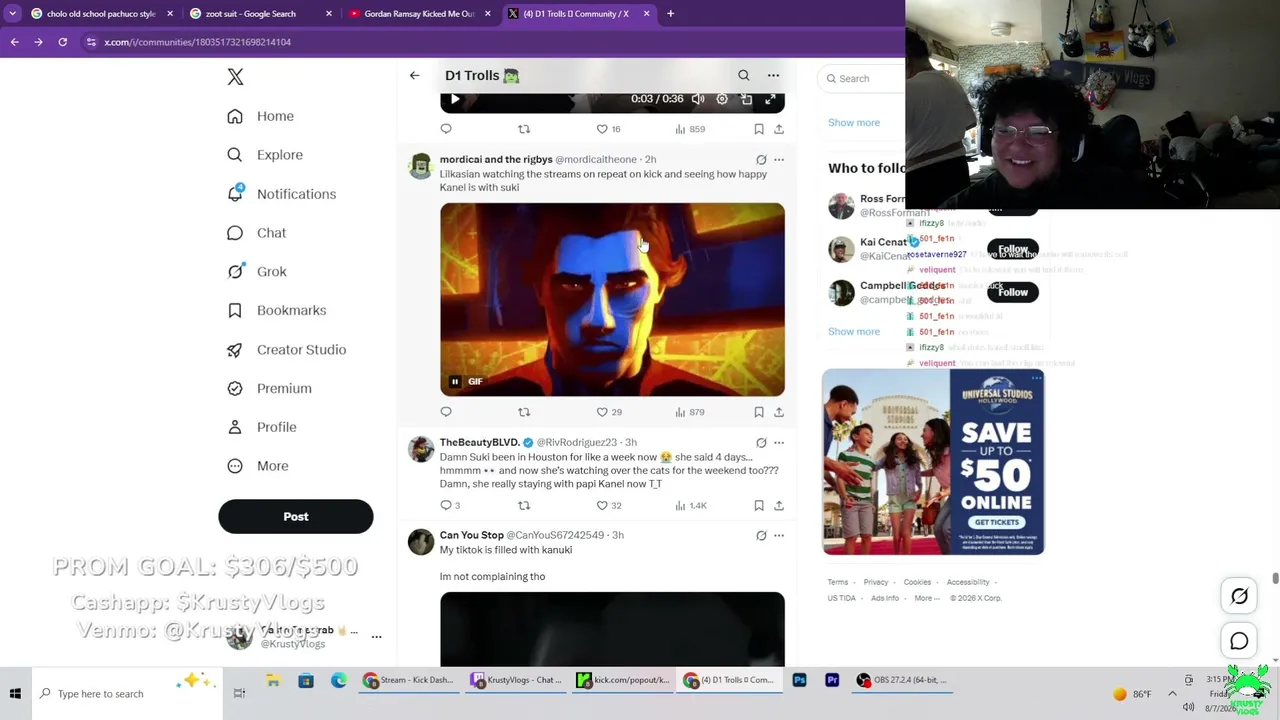Open Windows Start menu
Image resolution: width=1280 pixels, height=720 pixels.
(15, 693)
